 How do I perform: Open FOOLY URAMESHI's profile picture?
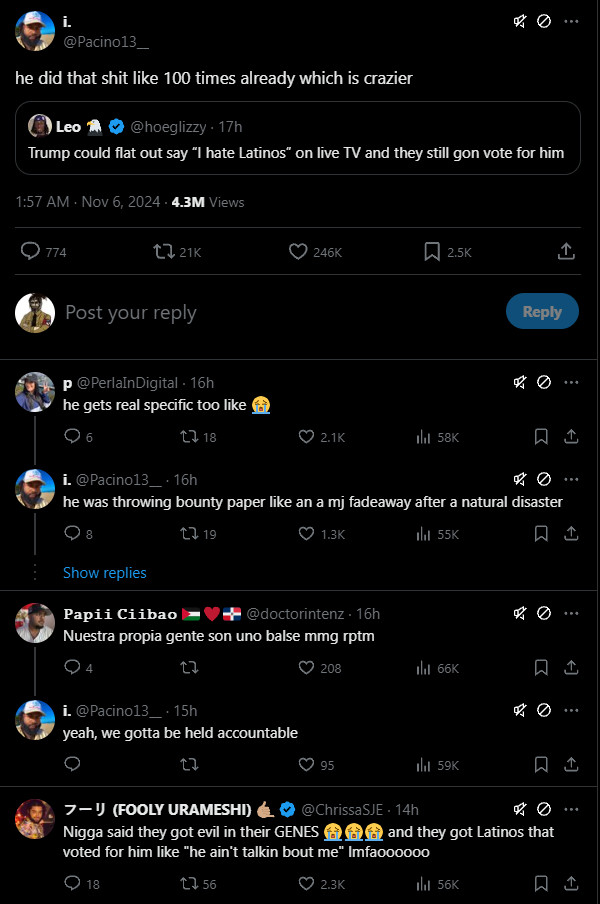coord(35,819)
